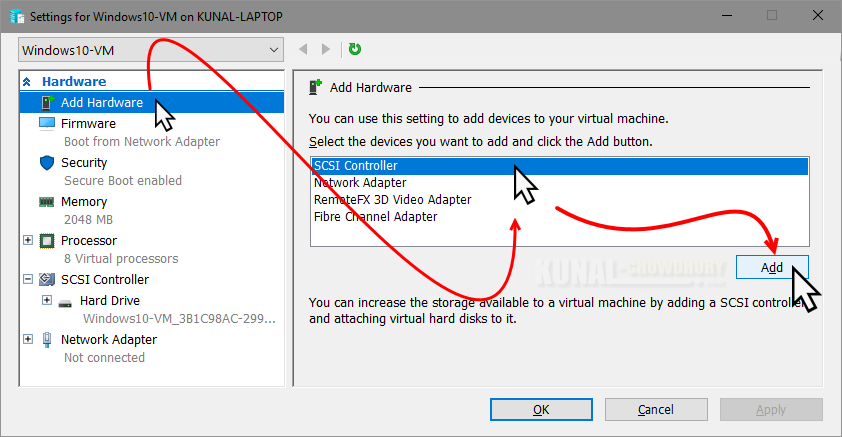The width and height of the screenshot is (842, 437).
Task: Click the SCSI Controller icon in tree
Action: (47, 279)
